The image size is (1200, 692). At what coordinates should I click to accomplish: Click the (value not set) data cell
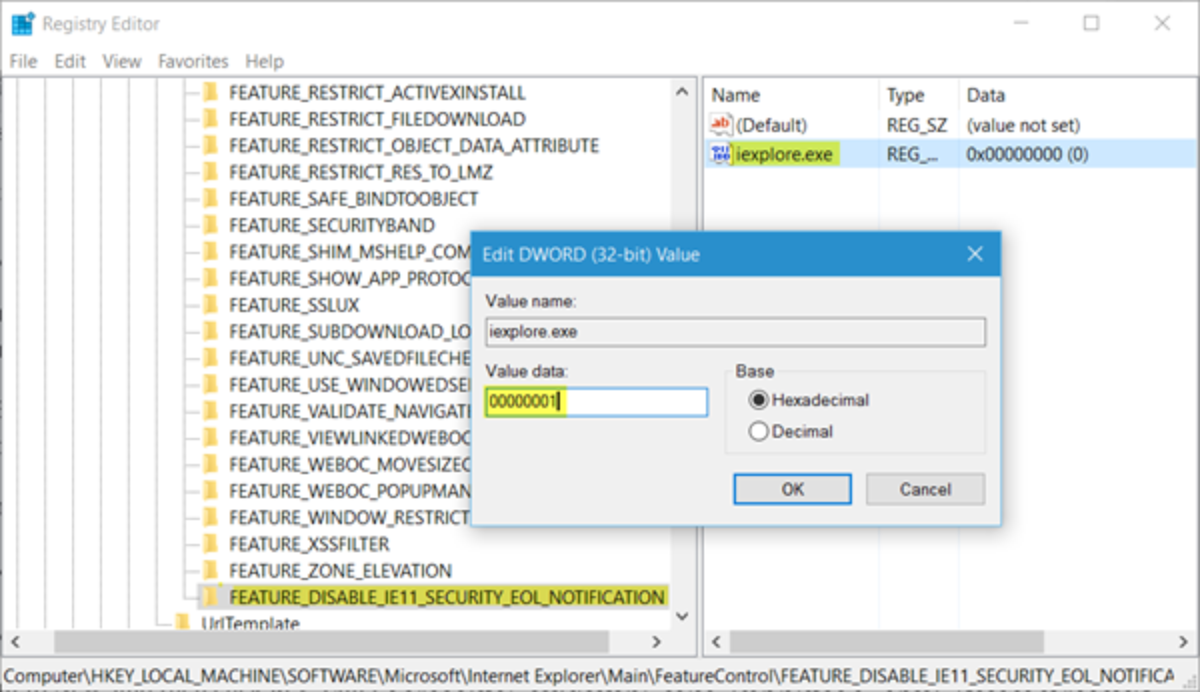(1023, 126)
